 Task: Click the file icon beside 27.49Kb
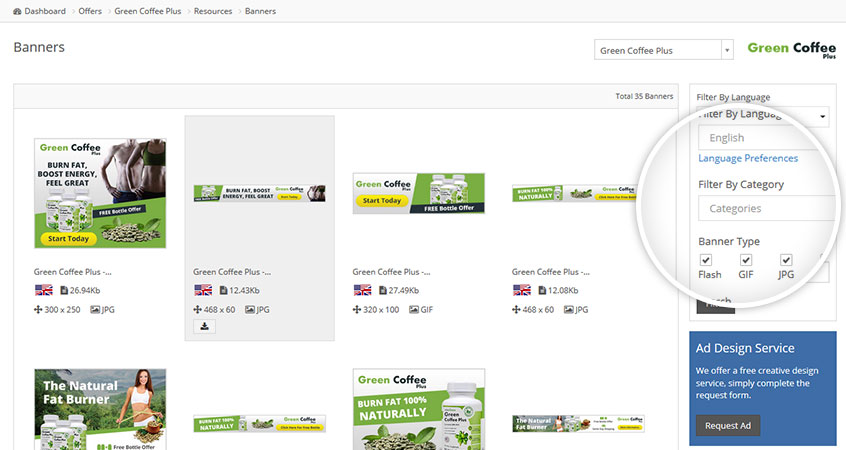(383, 290)
